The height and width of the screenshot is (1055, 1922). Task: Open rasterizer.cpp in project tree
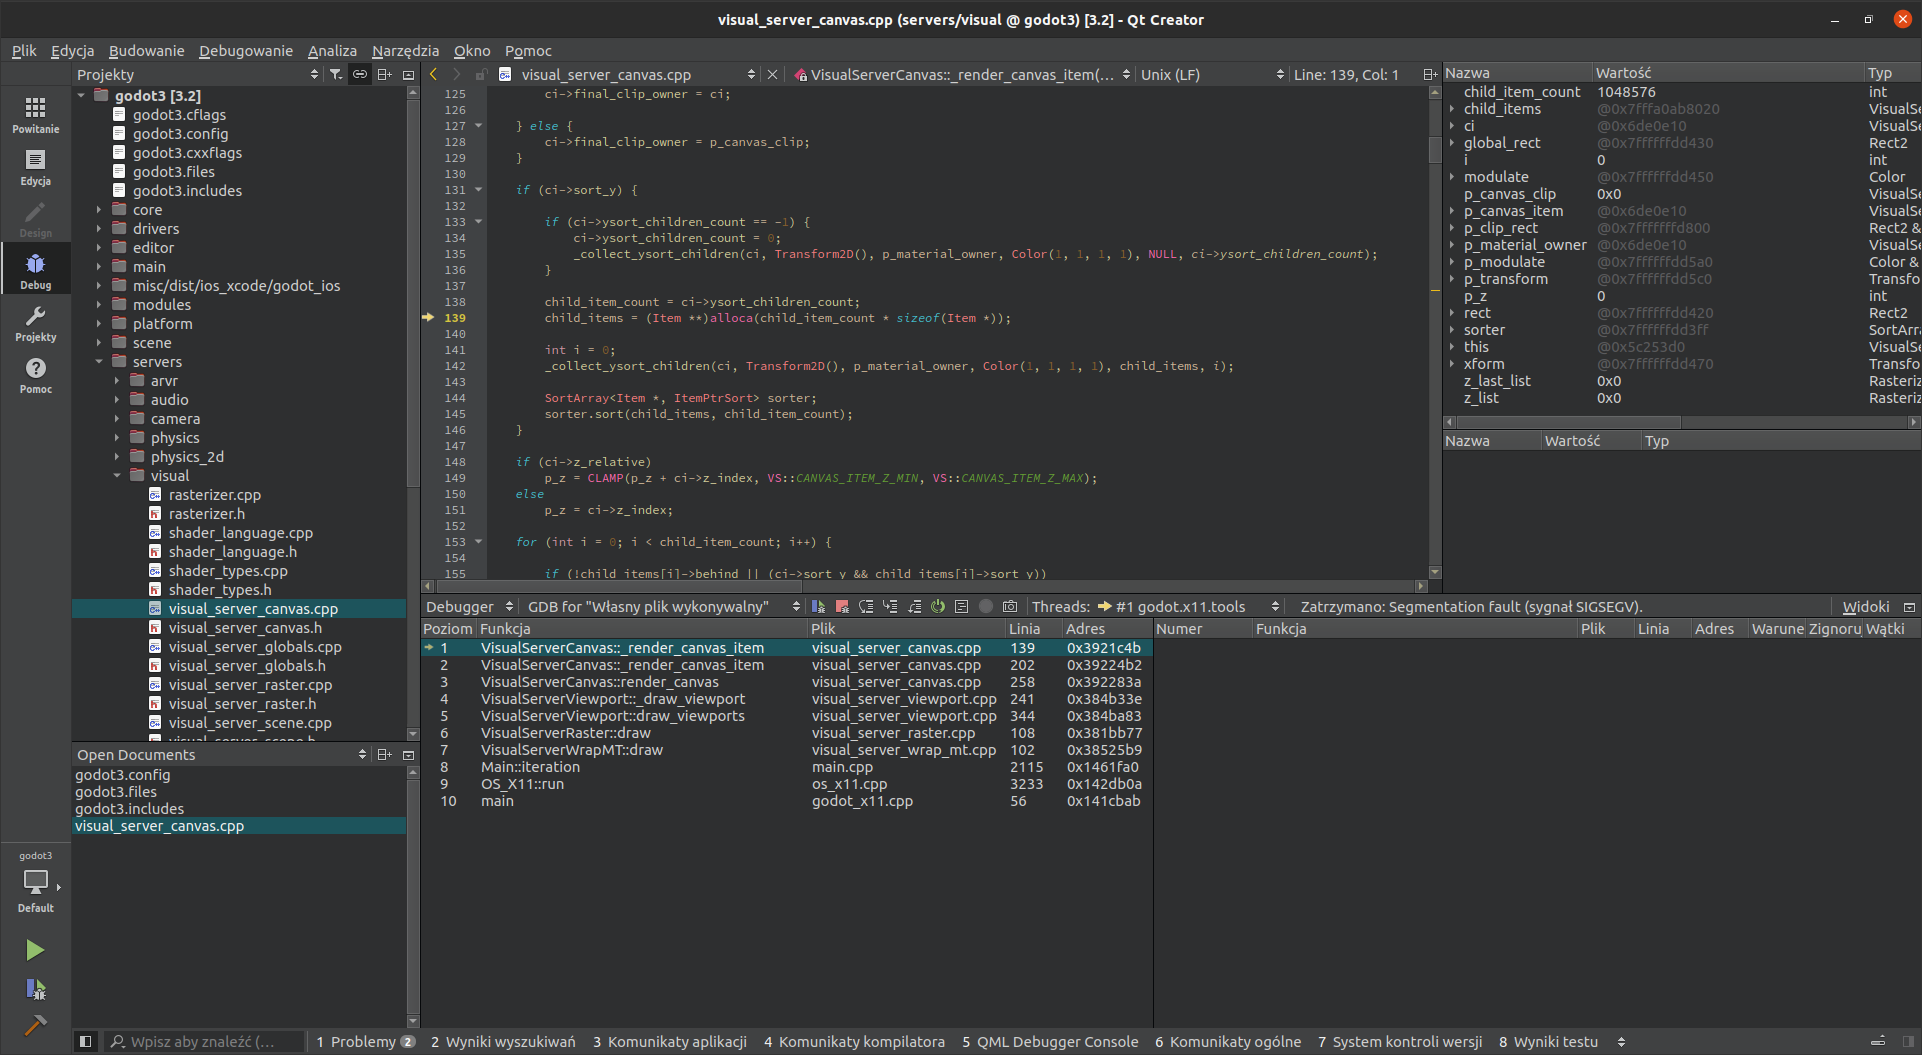[214, 495]
